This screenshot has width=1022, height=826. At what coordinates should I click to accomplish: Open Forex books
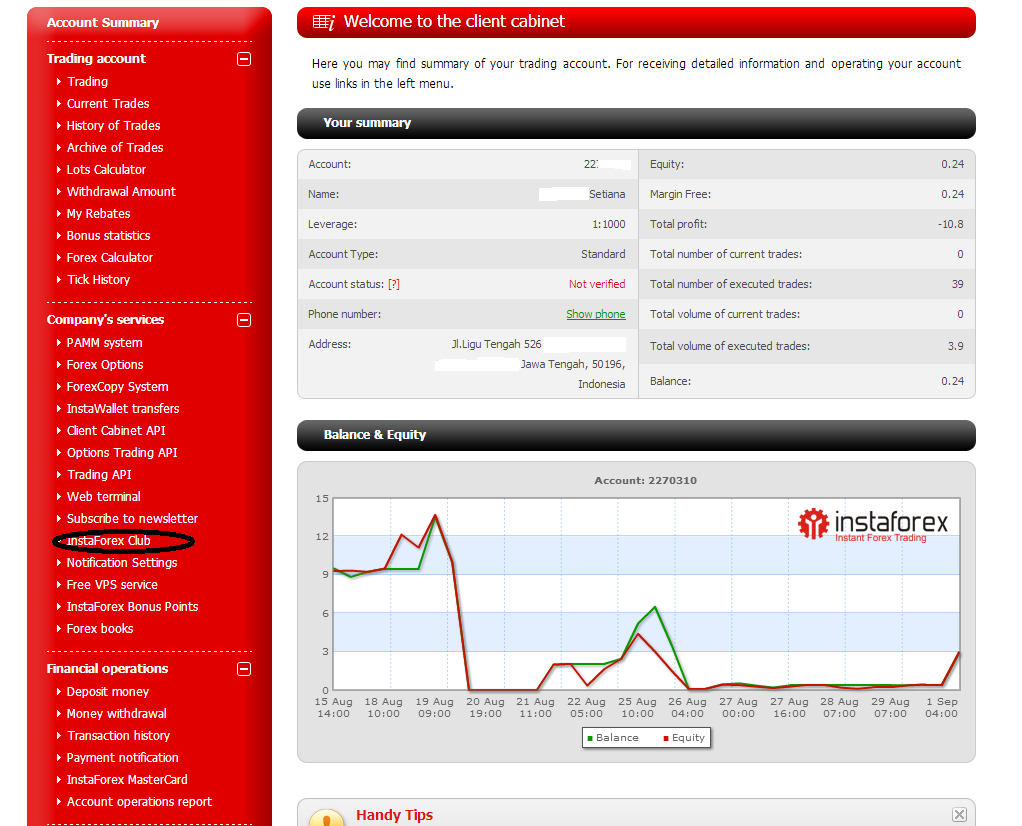[100, 629]
